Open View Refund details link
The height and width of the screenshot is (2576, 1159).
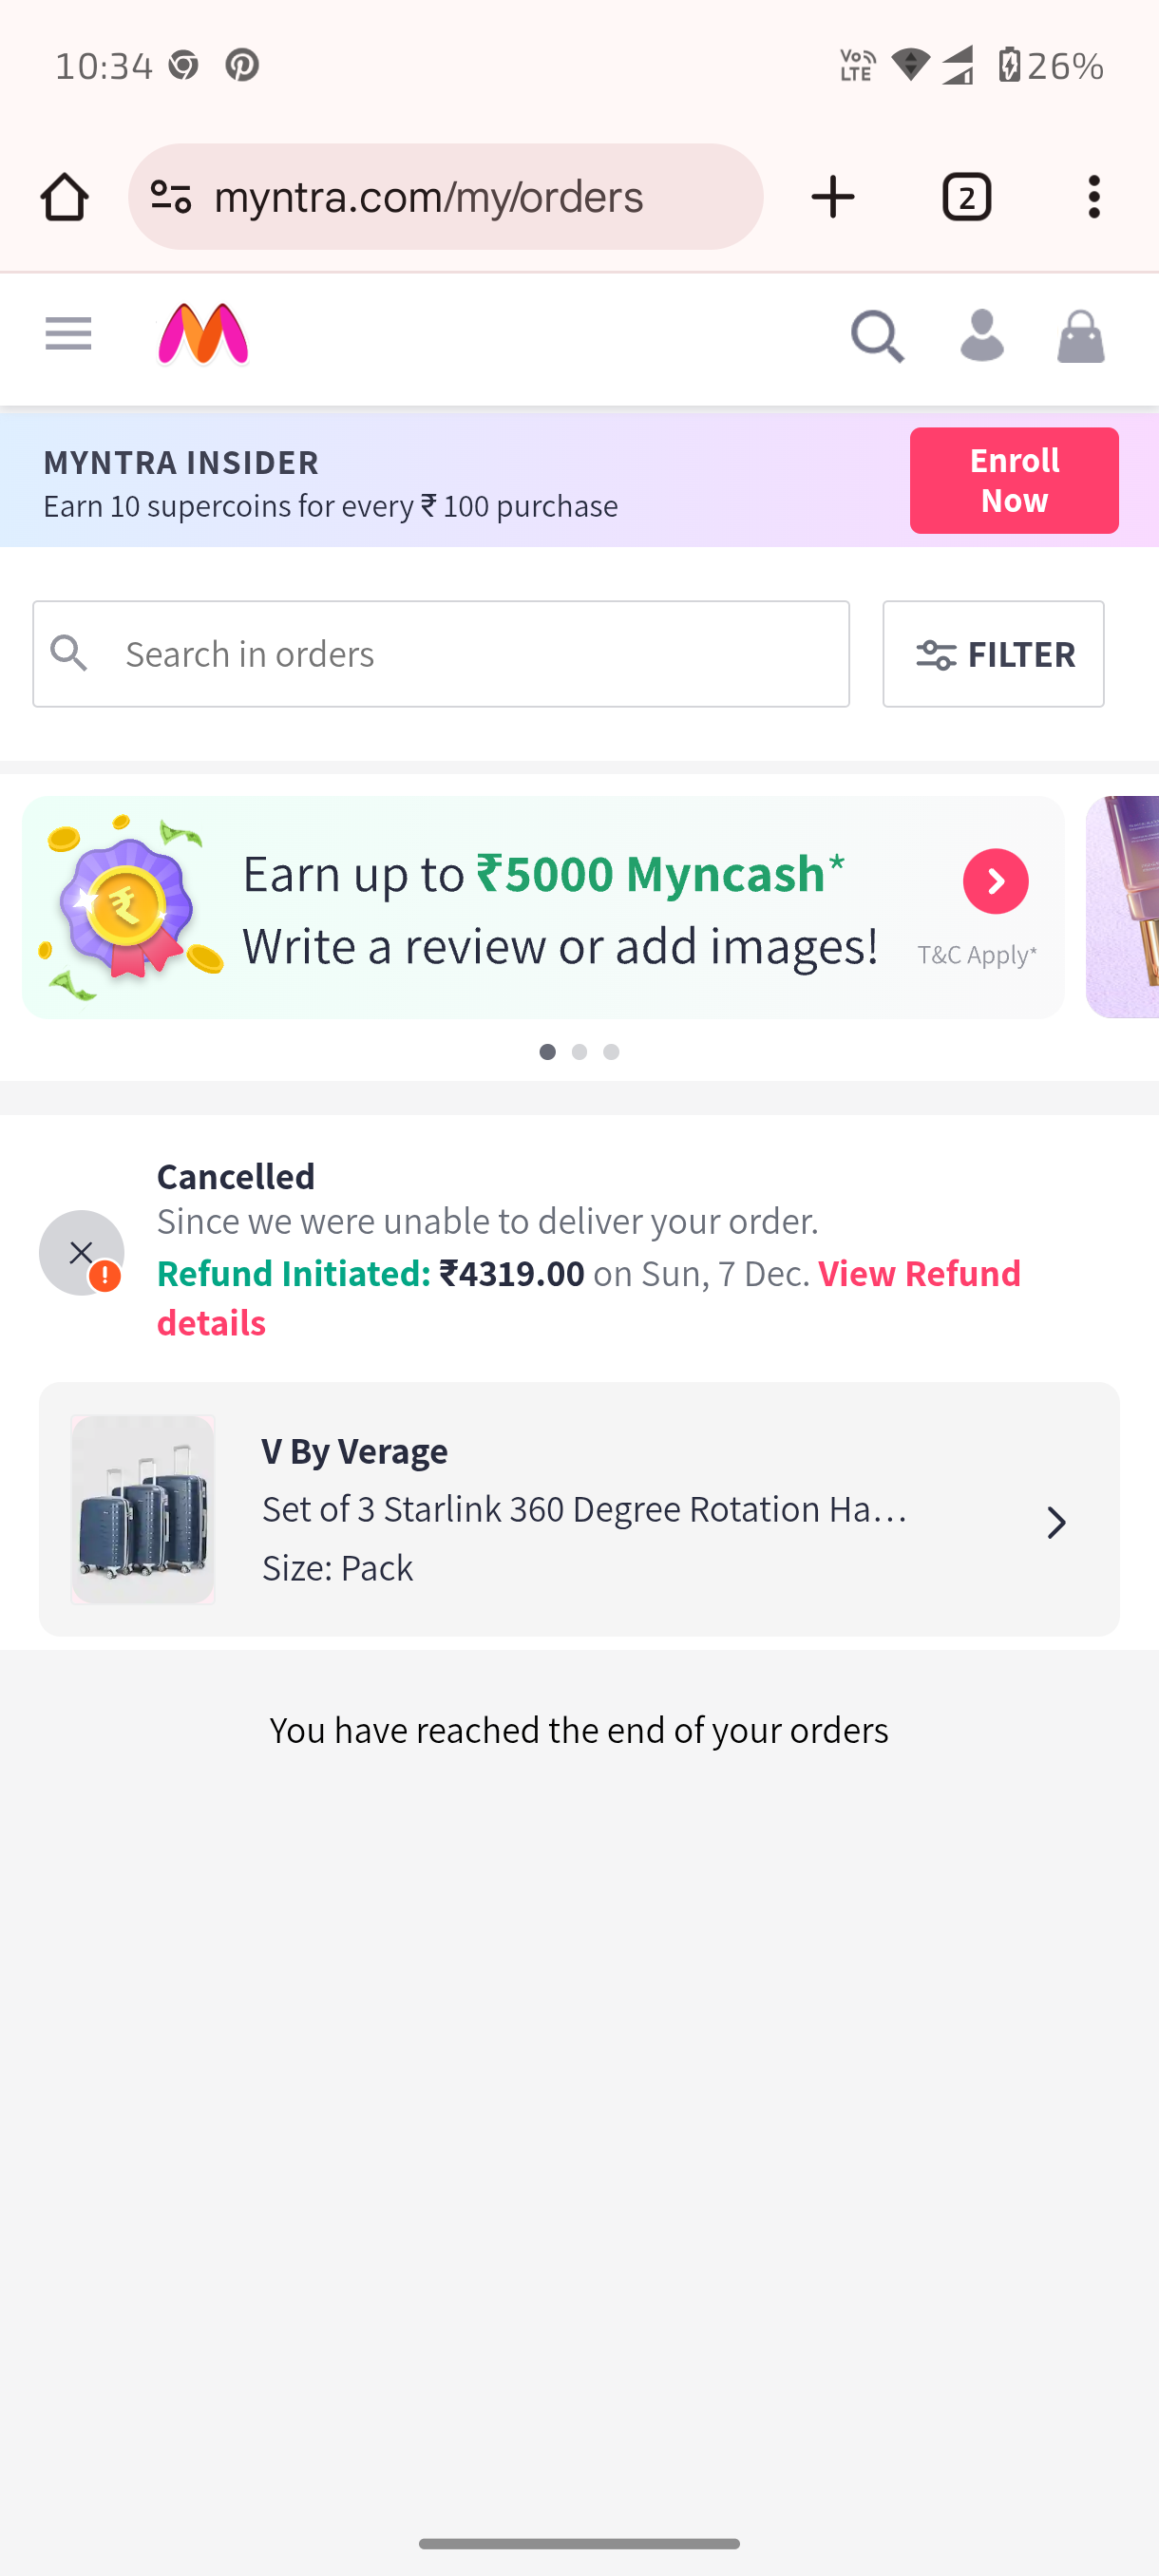917,1275
